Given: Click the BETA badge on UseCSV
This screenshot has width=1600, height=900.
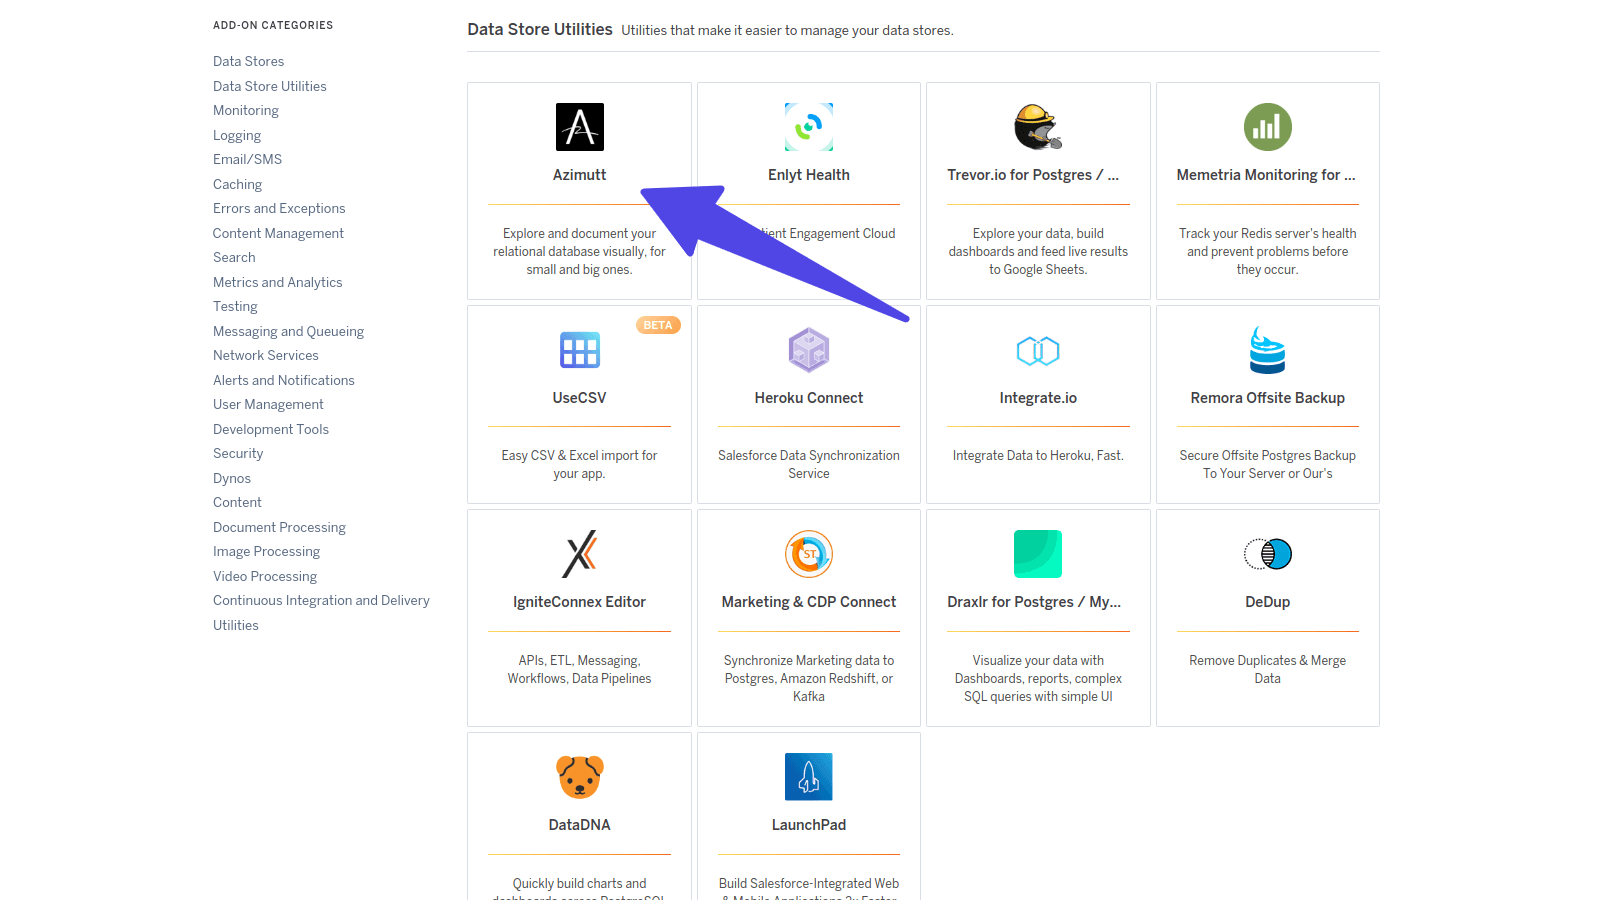Looking at the screenshot, I should pos(658,324).
